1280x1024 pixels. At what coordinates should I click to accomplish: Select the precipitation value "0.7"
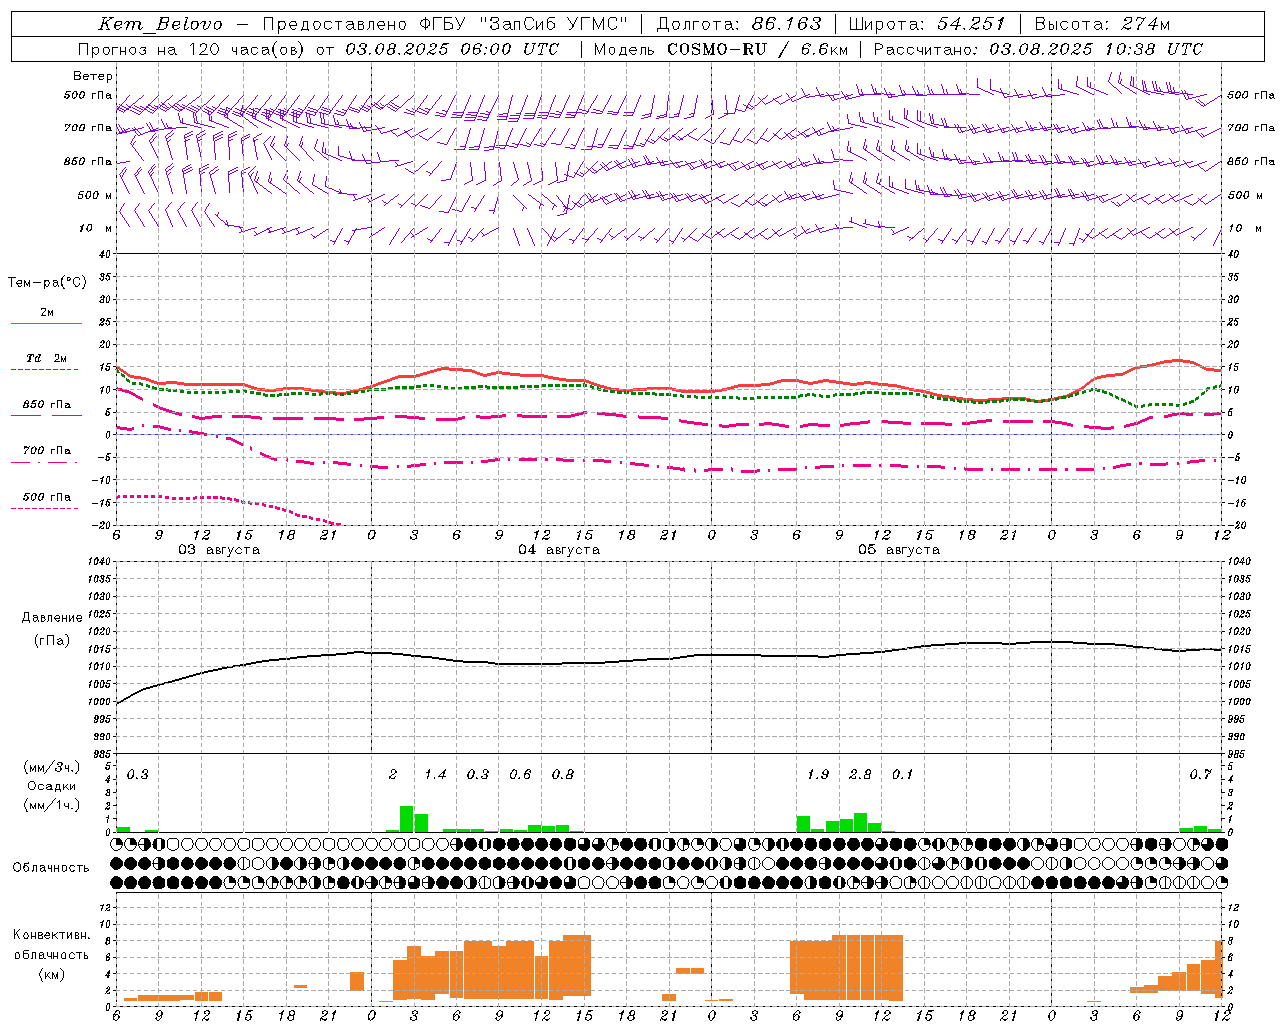1200,774
